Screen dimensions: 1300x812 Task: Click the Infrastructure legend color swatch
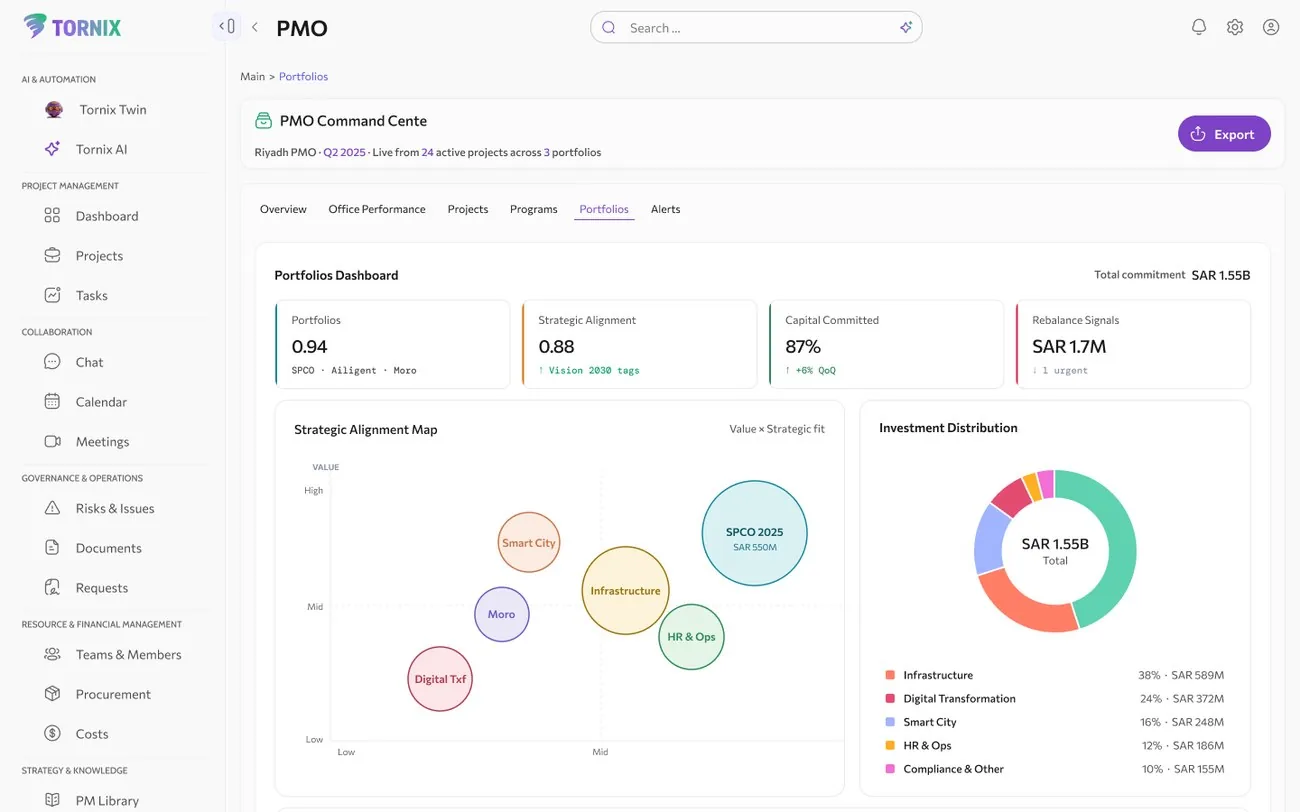(890, 675)
